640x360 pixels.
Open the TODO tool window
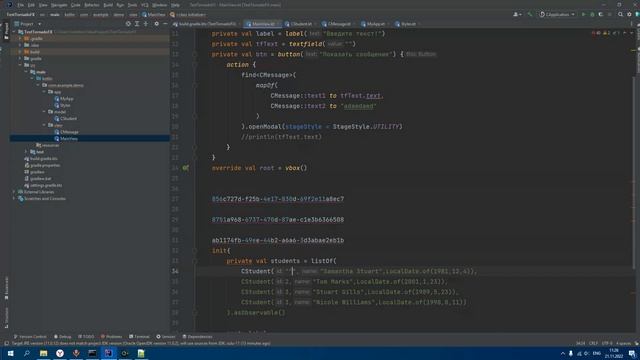point(86,337)
